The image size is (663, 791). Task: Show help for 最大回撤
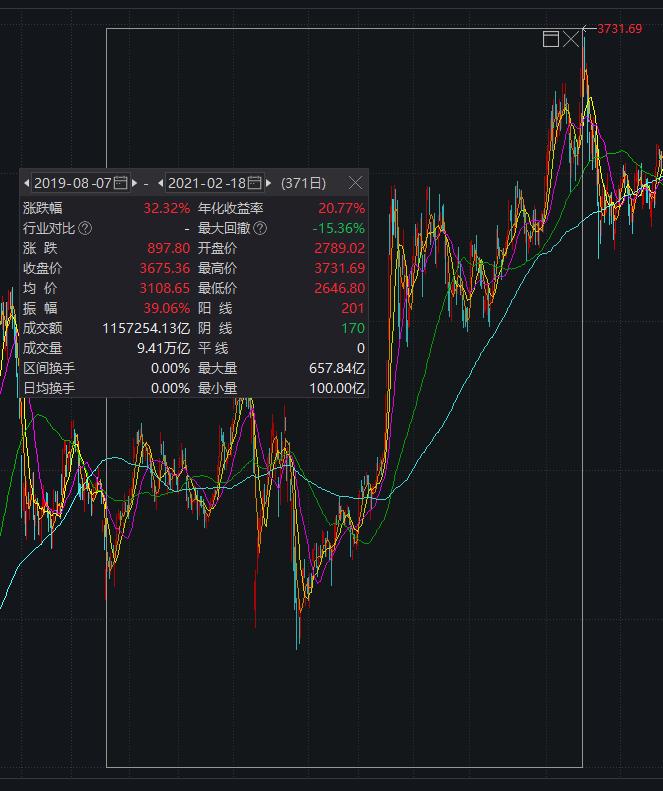click(x=260, y=228)
